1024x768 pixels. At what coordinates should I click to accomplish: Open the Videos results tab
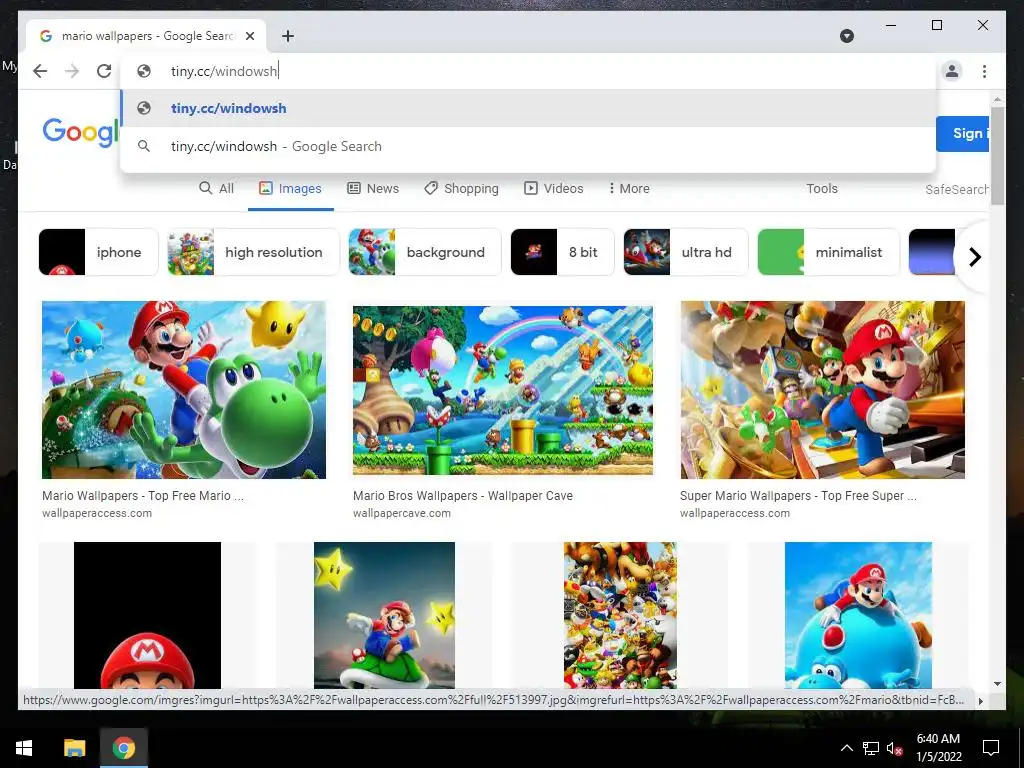pyautogui.click(x=554, y=189)
